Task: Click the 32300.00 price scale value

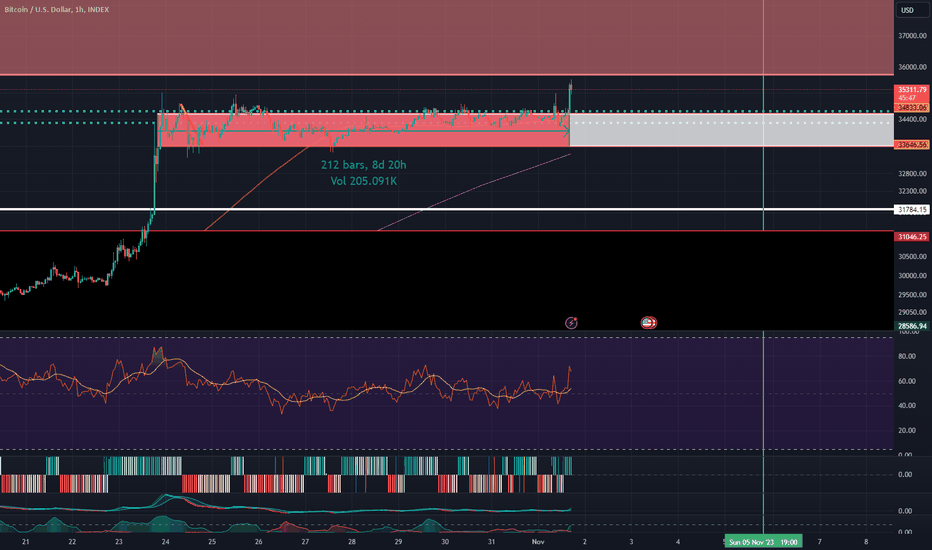Action: [x=912, y=191]
